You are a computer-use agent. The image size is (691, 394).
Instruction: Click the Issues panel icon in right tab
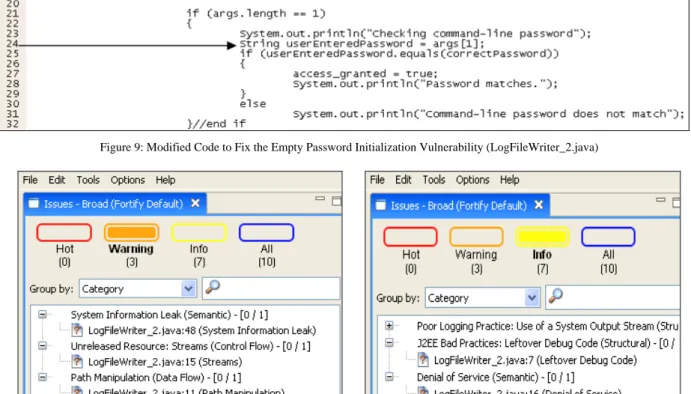(381, 205)
